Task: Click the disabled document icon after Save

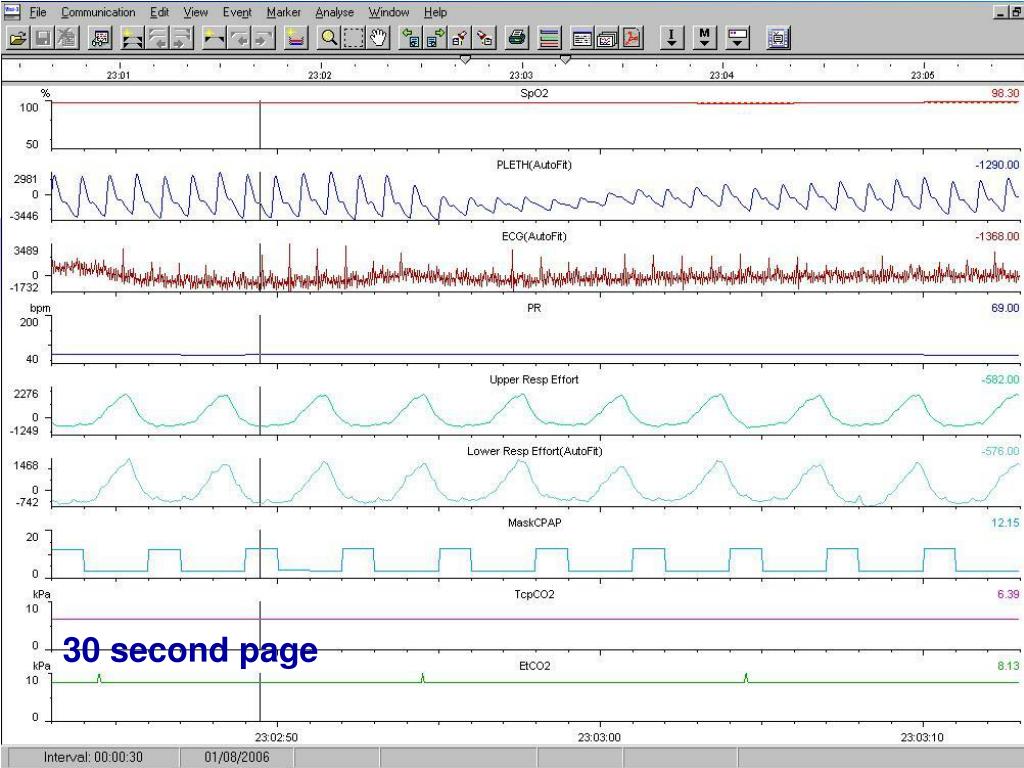Action: point(68,38)
